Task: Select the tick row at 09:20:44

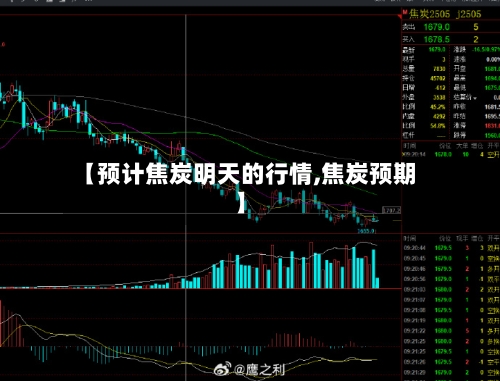Action: point(451,248)
